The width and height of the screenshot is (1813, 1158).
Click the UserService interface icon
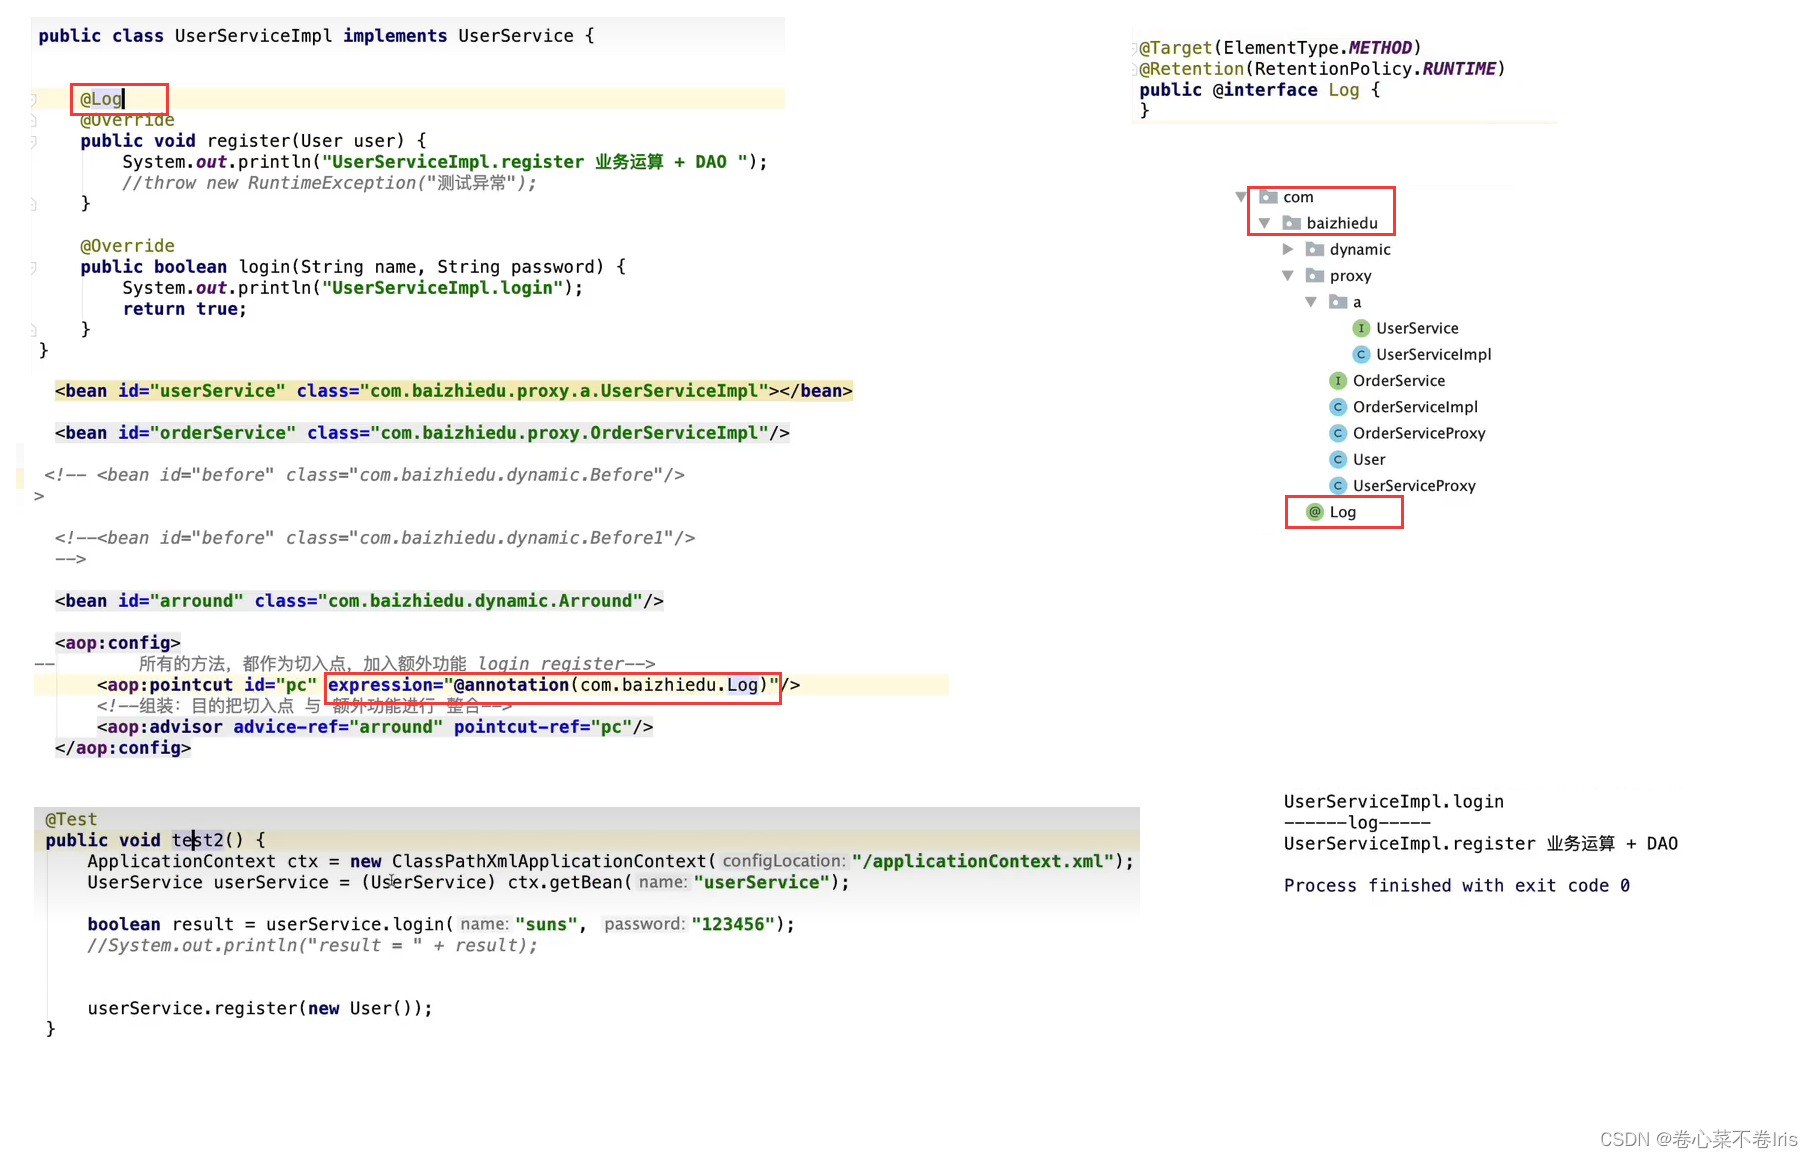pos(1361,328)
